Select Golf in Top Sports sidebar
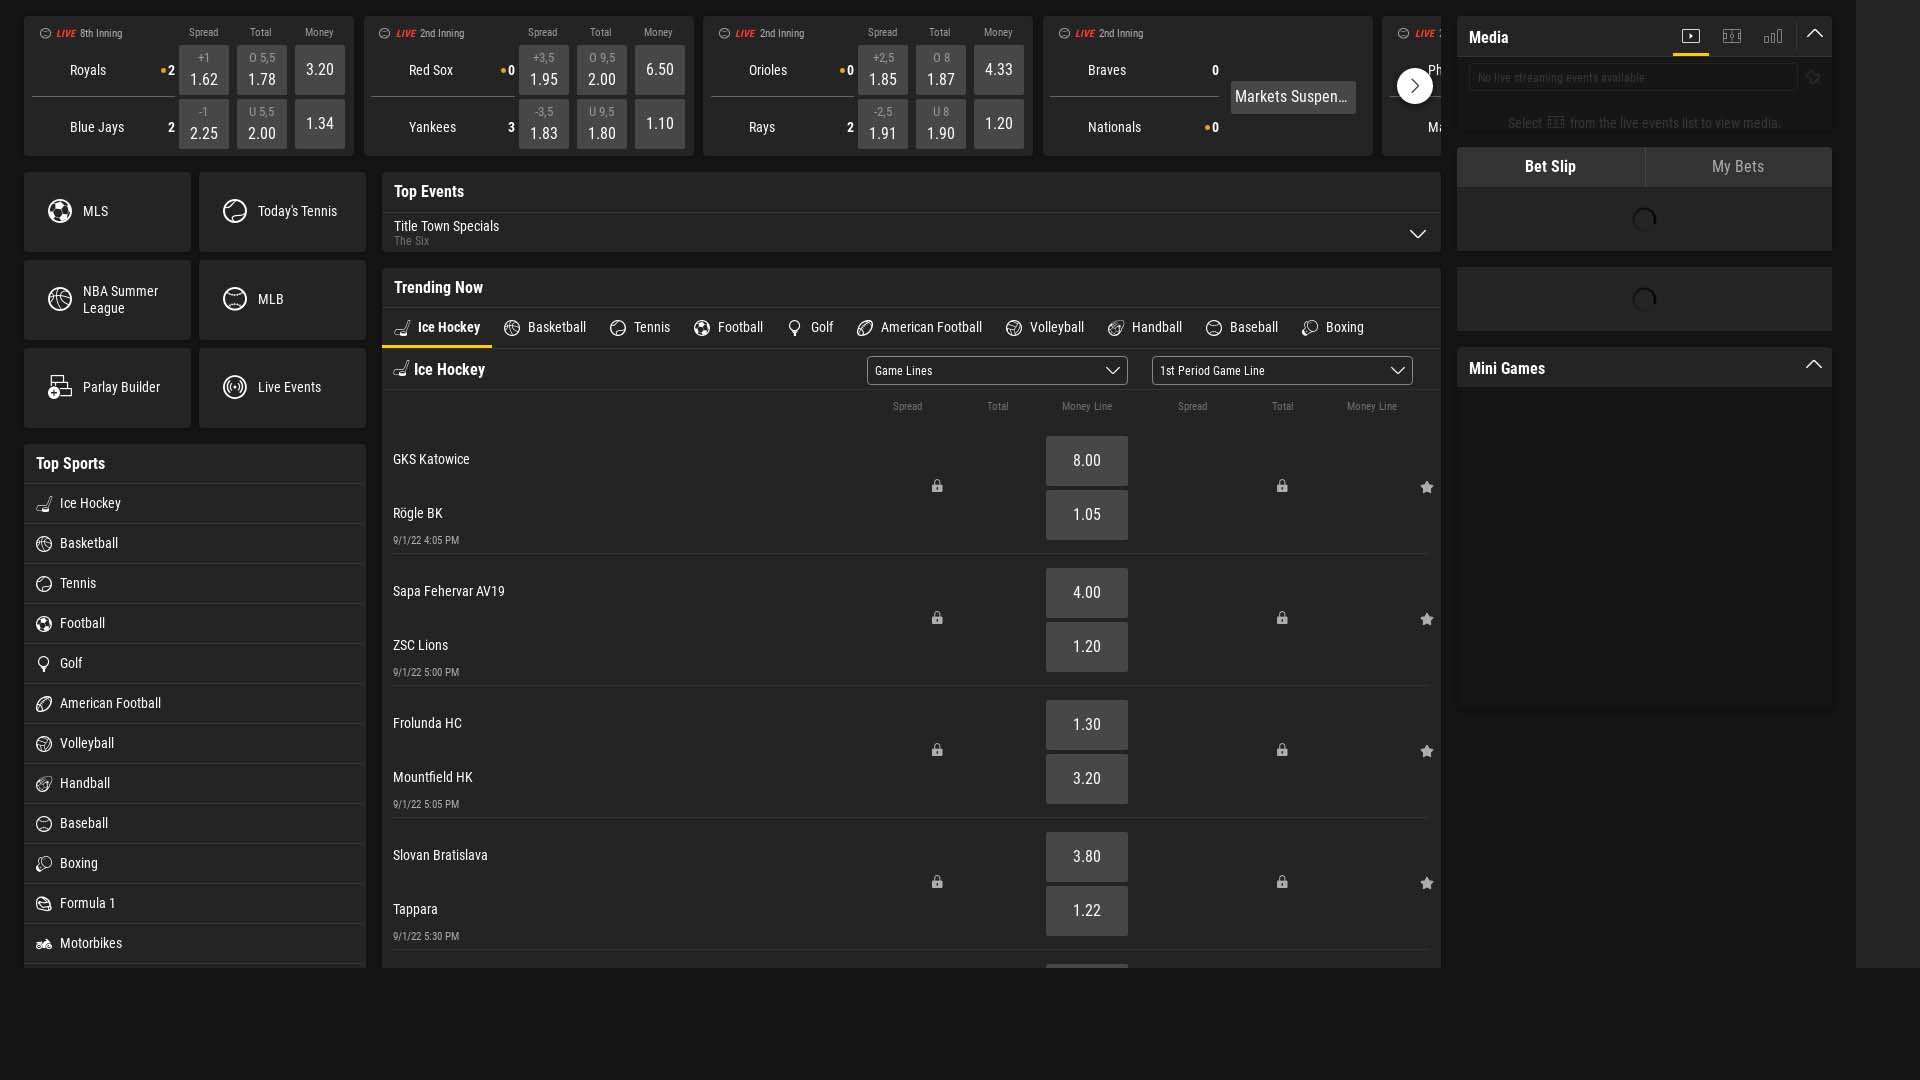 [71, 662]
